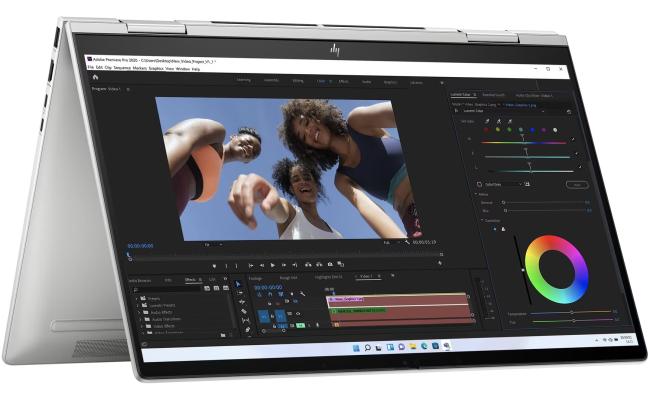Pick HSL remove color eyedropper

(510, 121)
